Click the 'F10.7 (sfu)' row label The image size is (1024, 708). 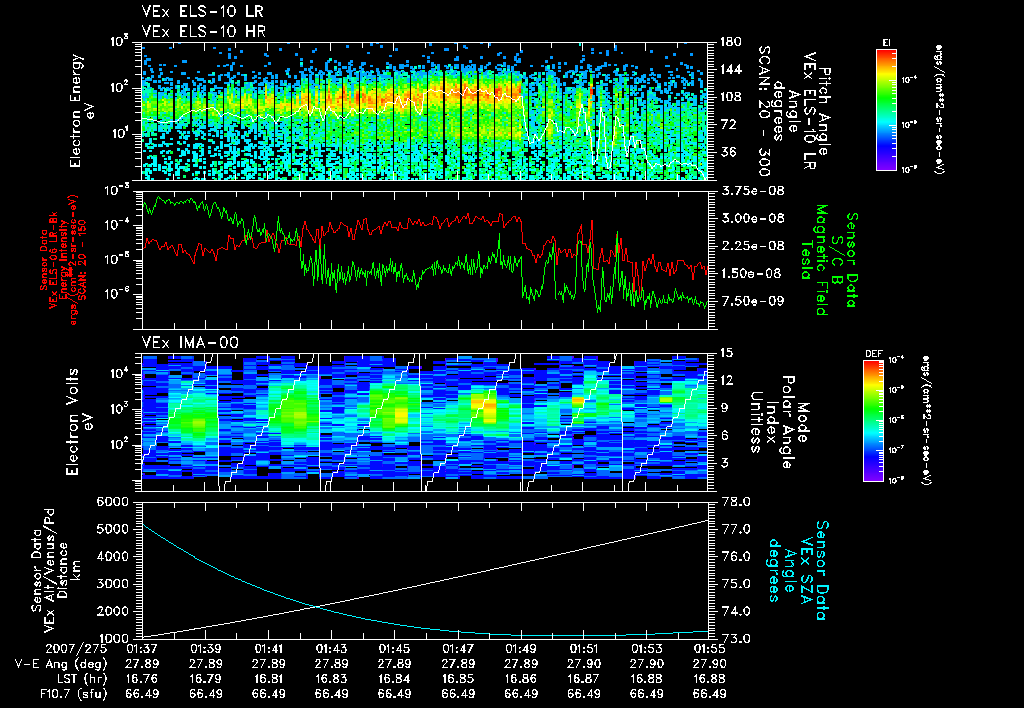coord(73,694)
